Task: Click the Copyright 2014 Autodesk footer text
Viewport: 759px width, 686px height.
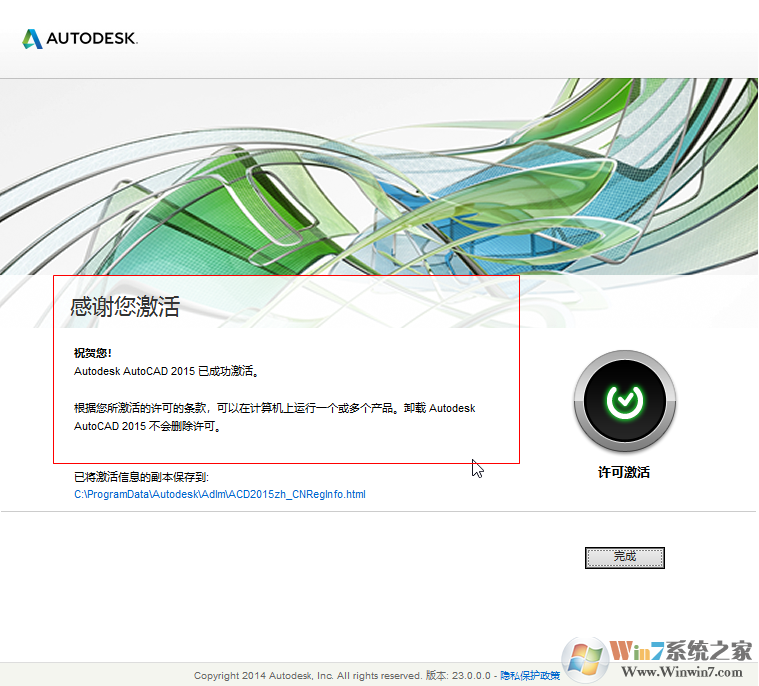Action: point(308,675)
